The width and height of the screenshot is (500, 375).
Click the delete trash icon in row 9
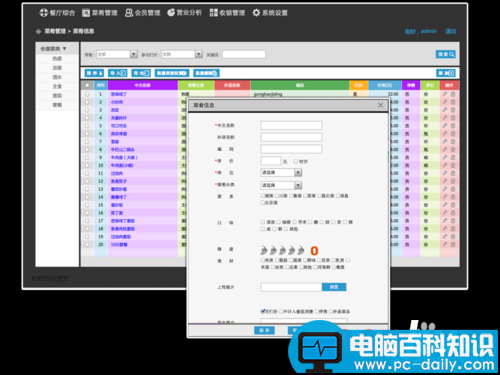pyautogui.click(x=453, y=157)
